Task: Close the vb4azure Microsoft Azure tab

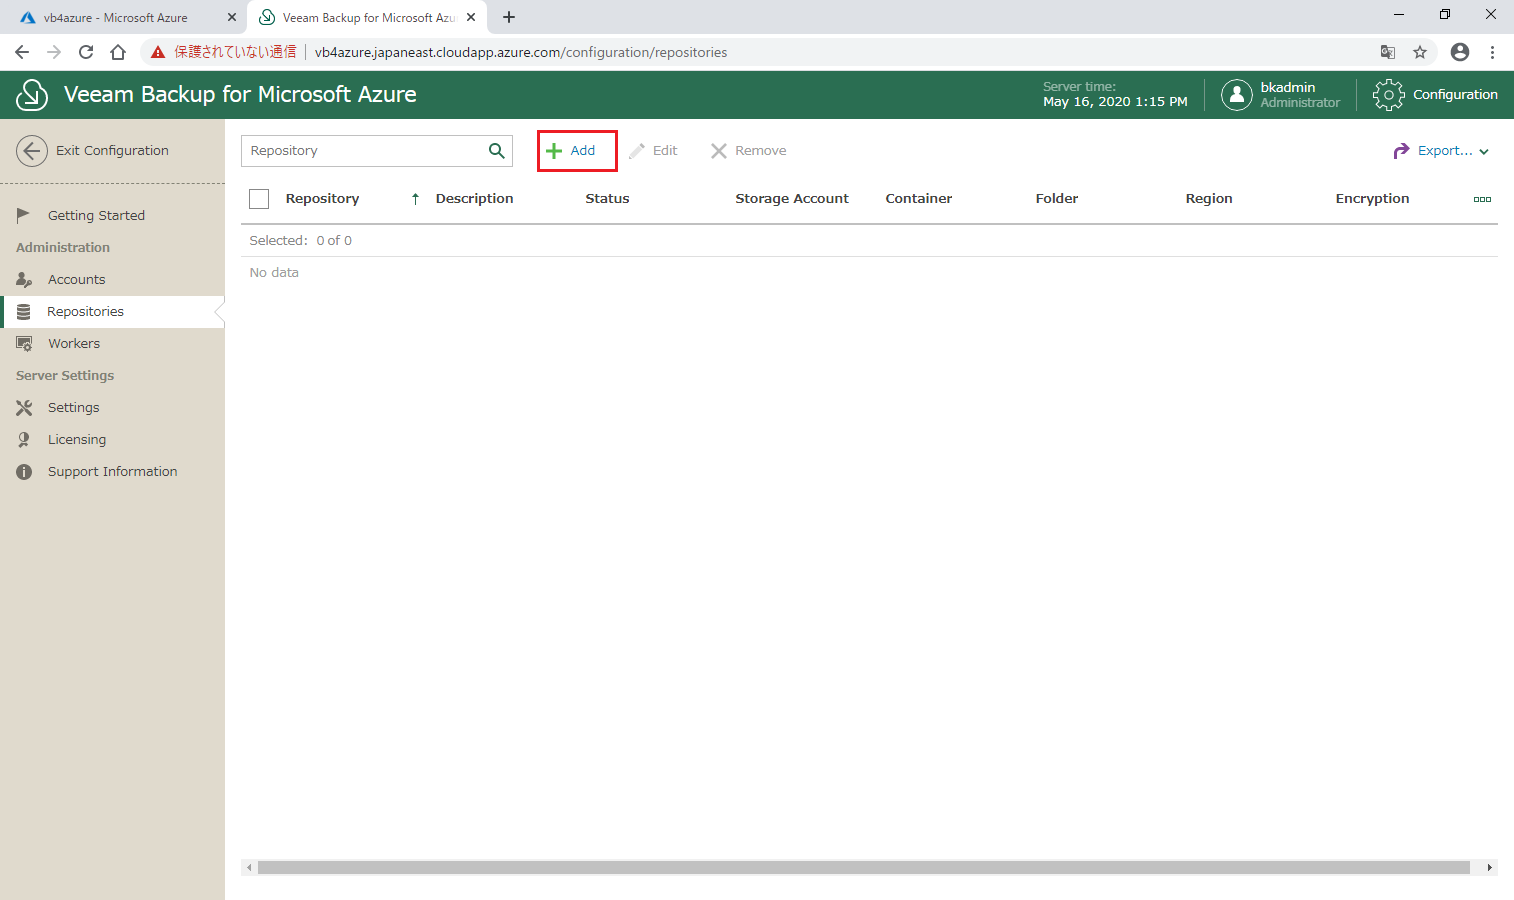Action: coord(231,17)
